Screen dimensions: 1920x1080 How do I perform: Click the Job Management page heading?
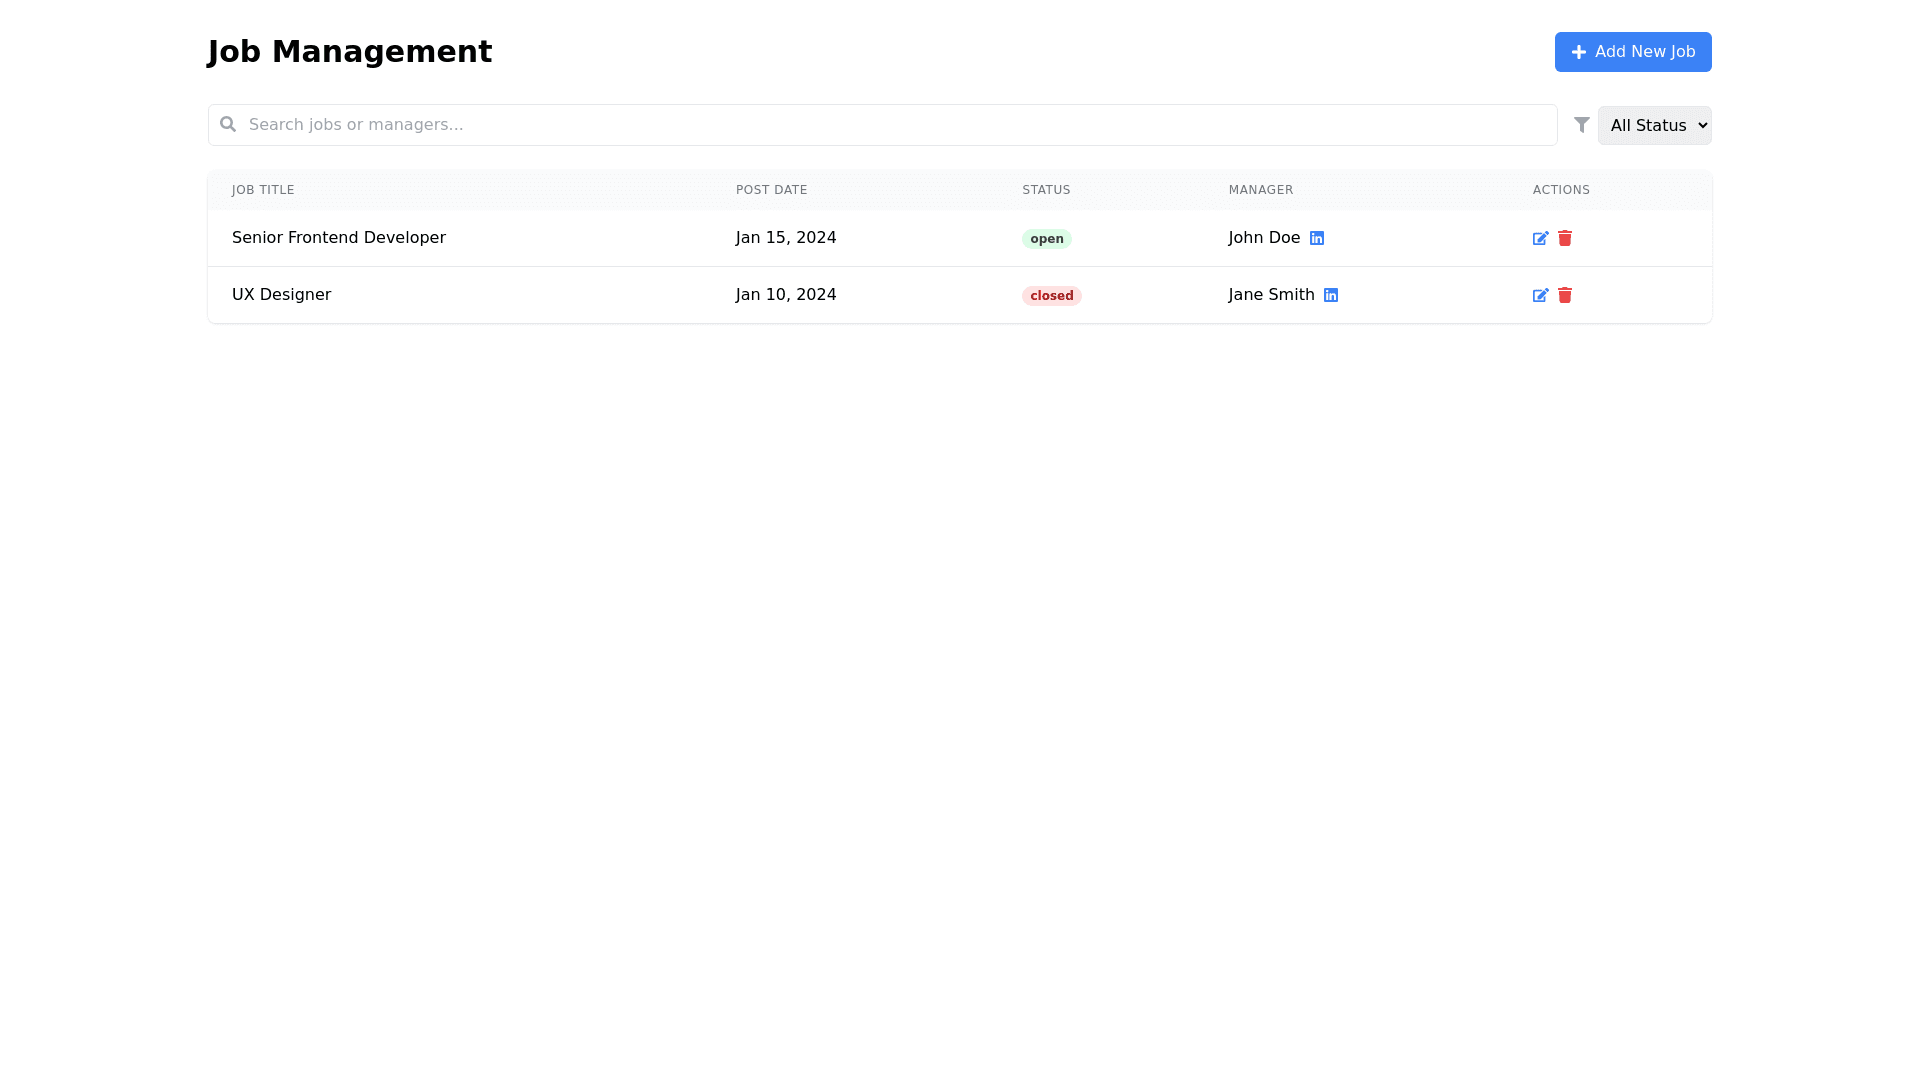coord(349,52)
